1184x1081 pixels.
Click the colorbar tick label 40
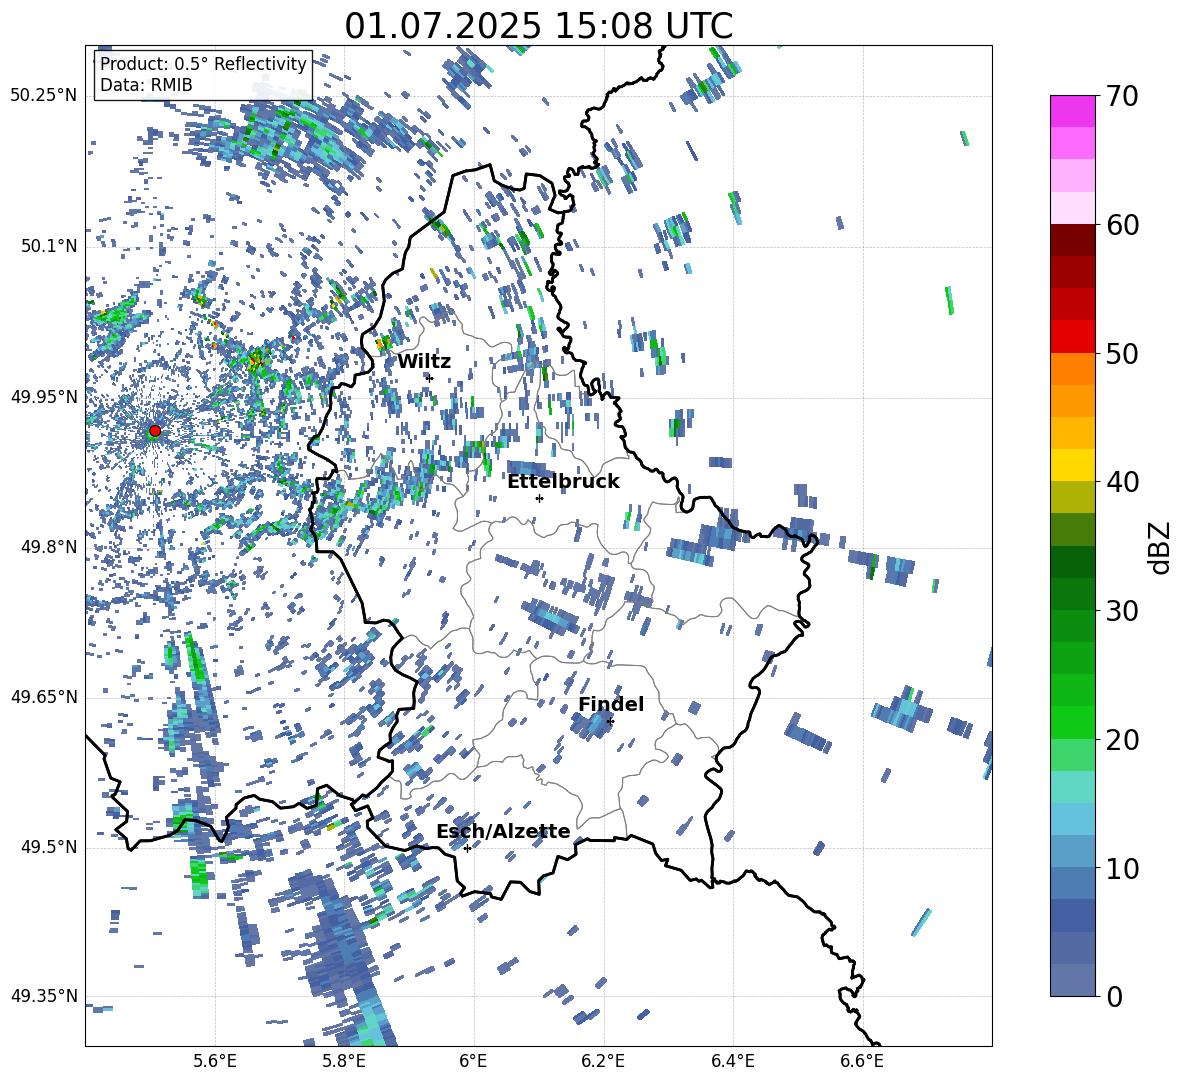1123,482
